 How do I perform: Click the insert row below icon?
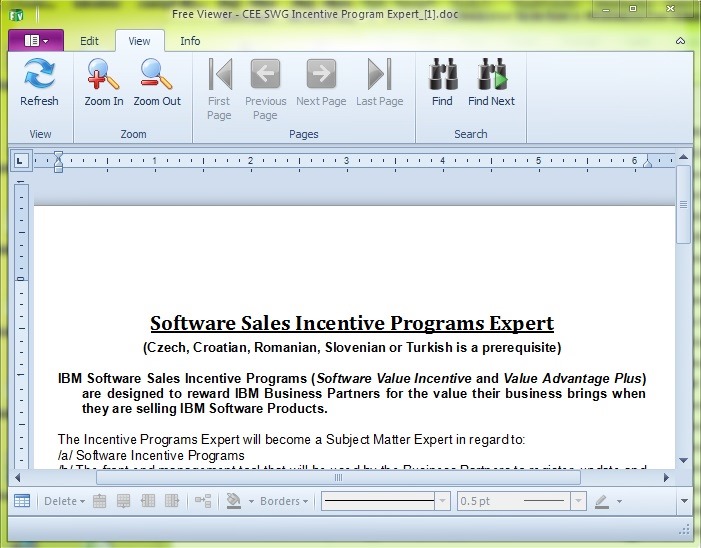pyautogui.click(x=123, y=501)
